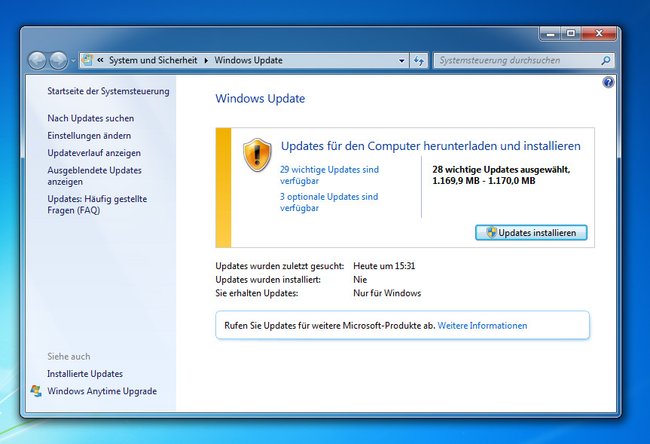Open Updates: Häufig gestellte Fragen (FAQ)
The width and height of the screenshot is (650, 444).
point(97,204)
